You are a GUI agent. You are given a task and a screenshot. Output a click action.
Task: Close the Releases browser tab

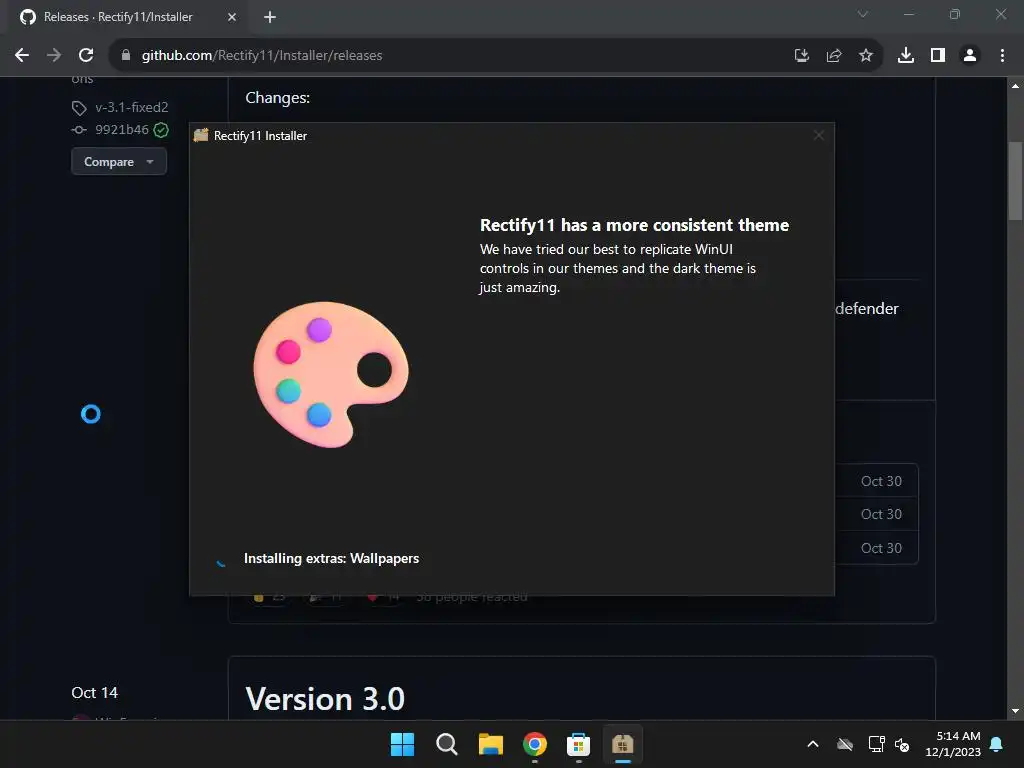point(232,17)
